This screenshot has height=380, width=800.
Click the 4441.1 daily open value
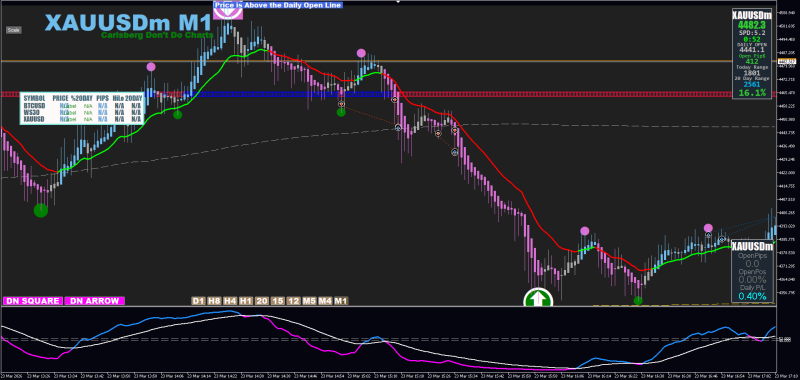pos(752,50)
